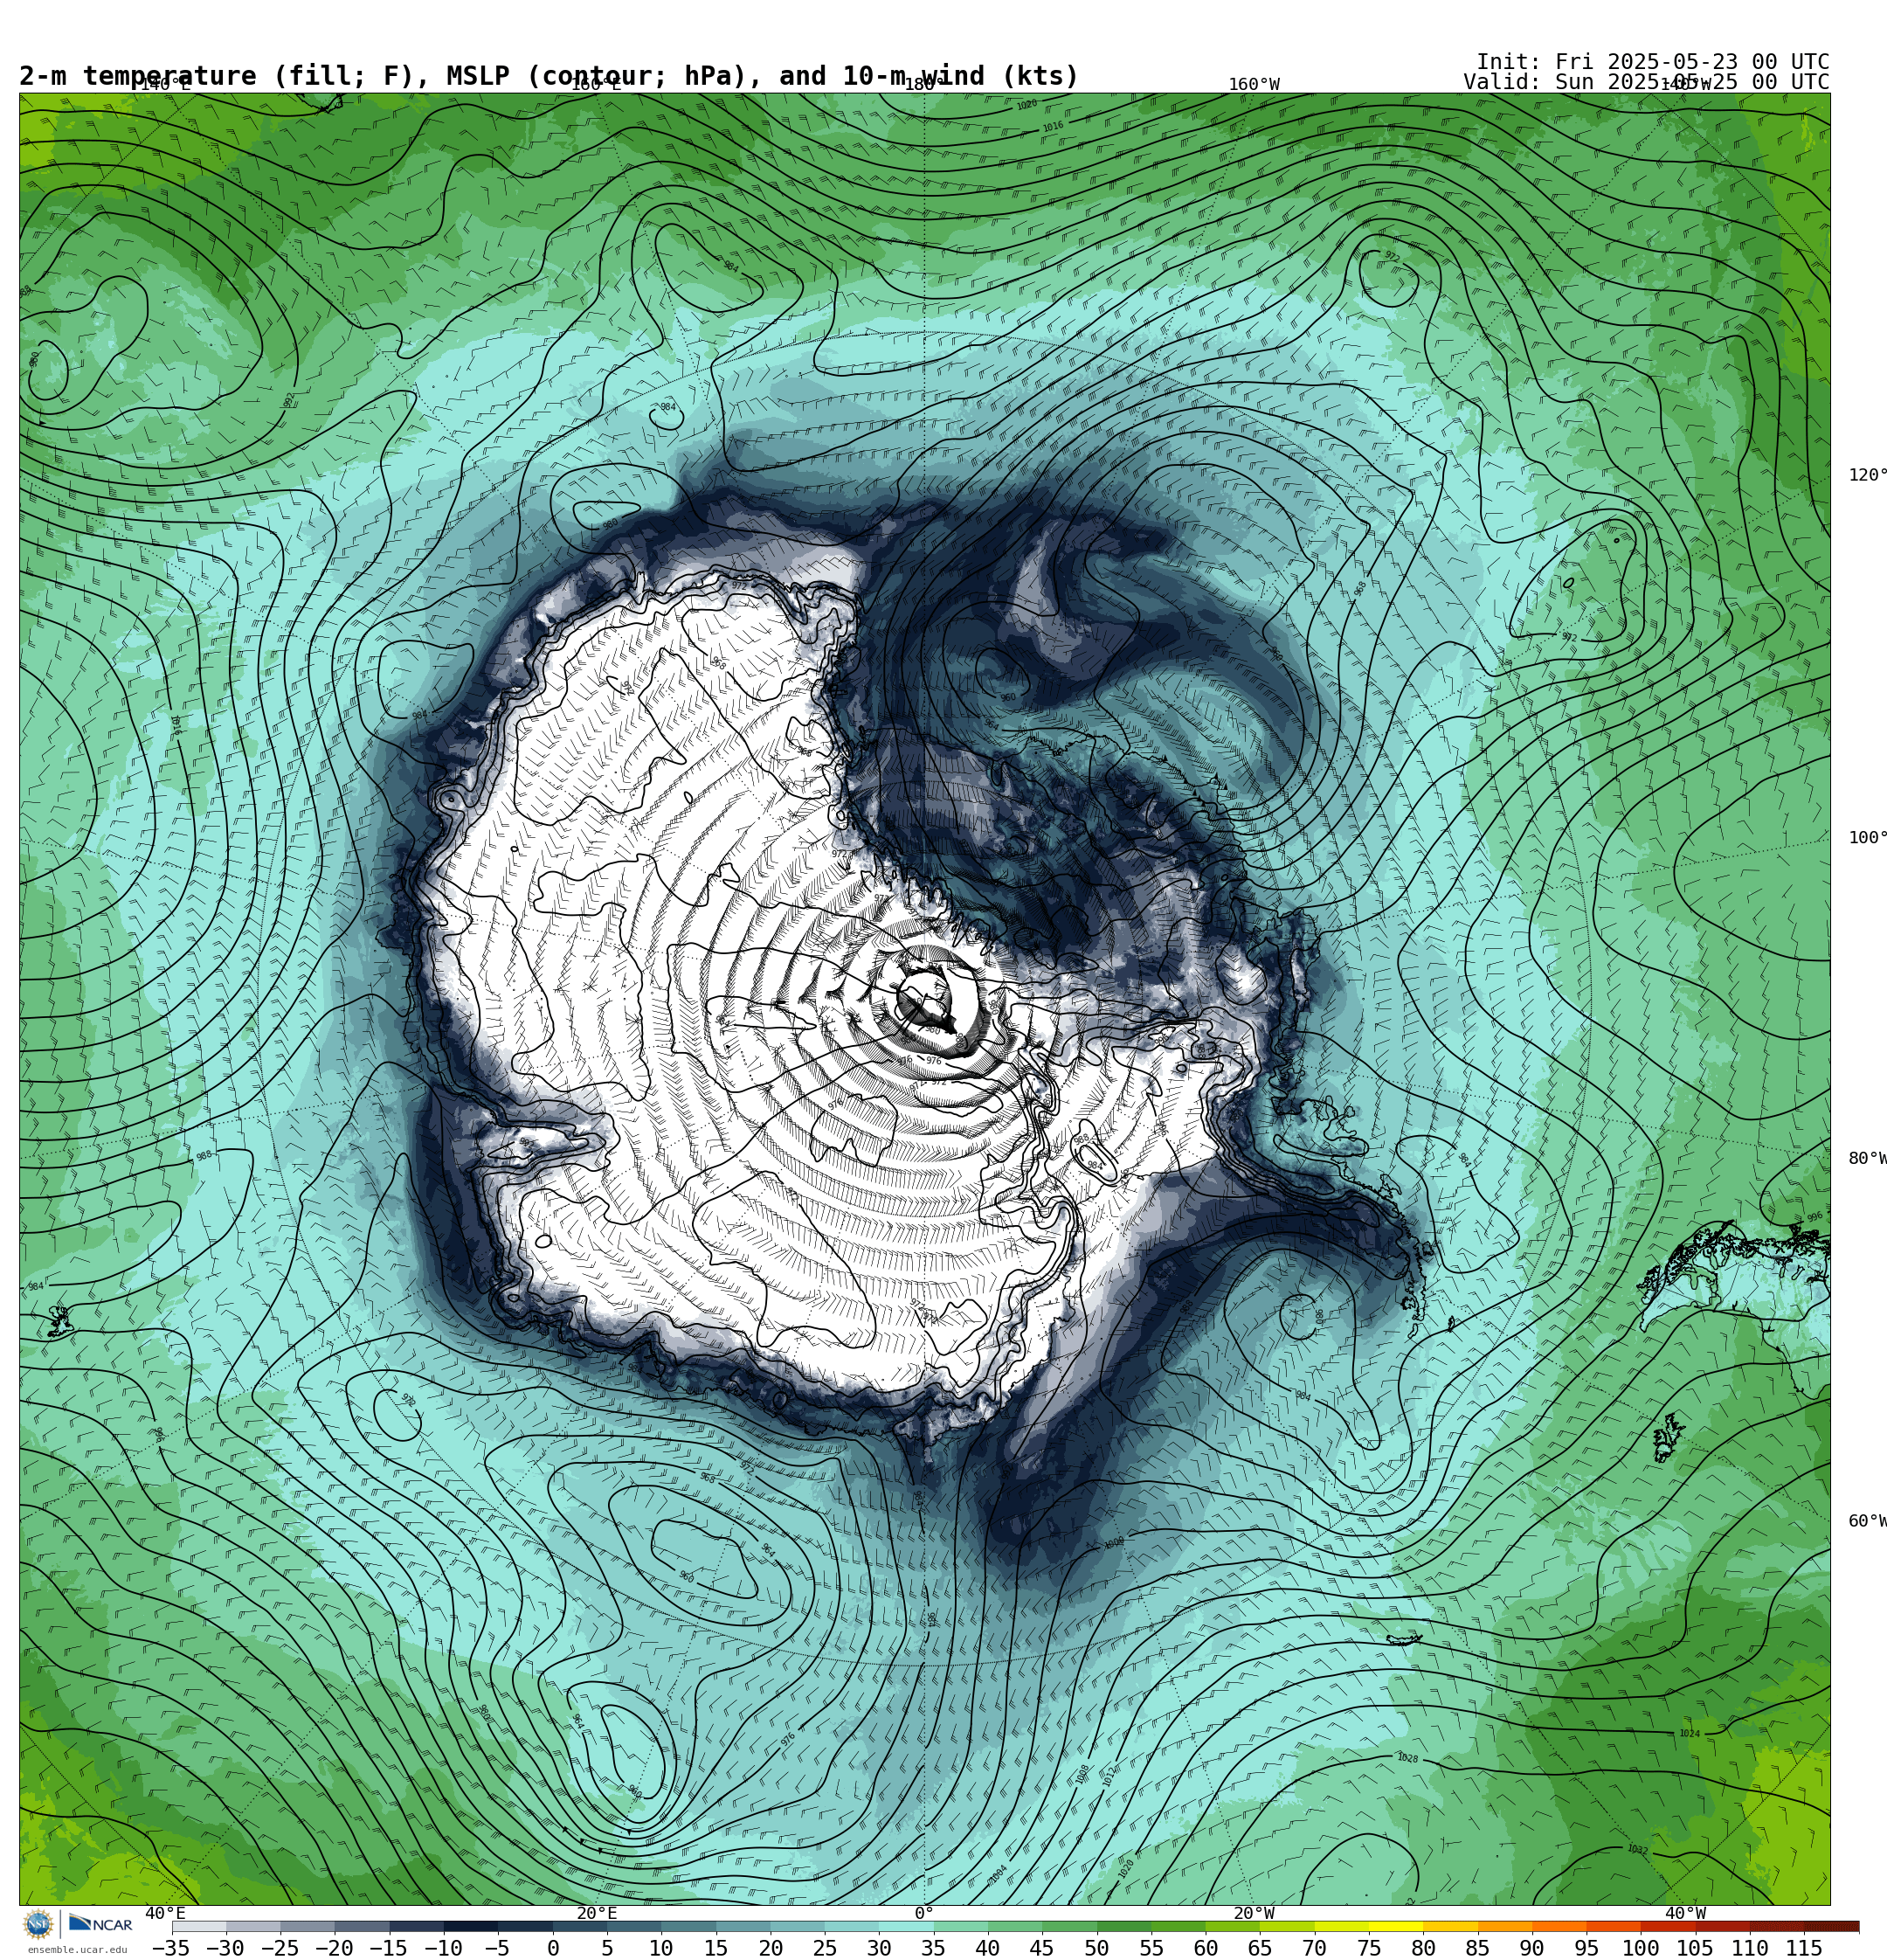Screen dimensions: 1887x1960
Task: Click the 0 colorbar tick label
Action: pyautogui.click(x=553, y=1948)
